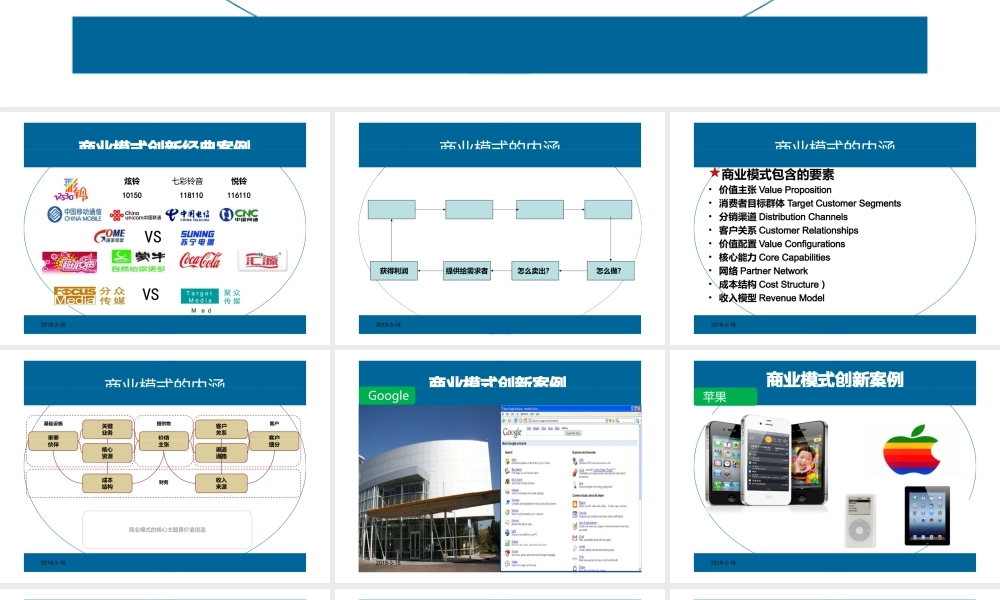Click the 收入来源 canvas box

[221, 483]
